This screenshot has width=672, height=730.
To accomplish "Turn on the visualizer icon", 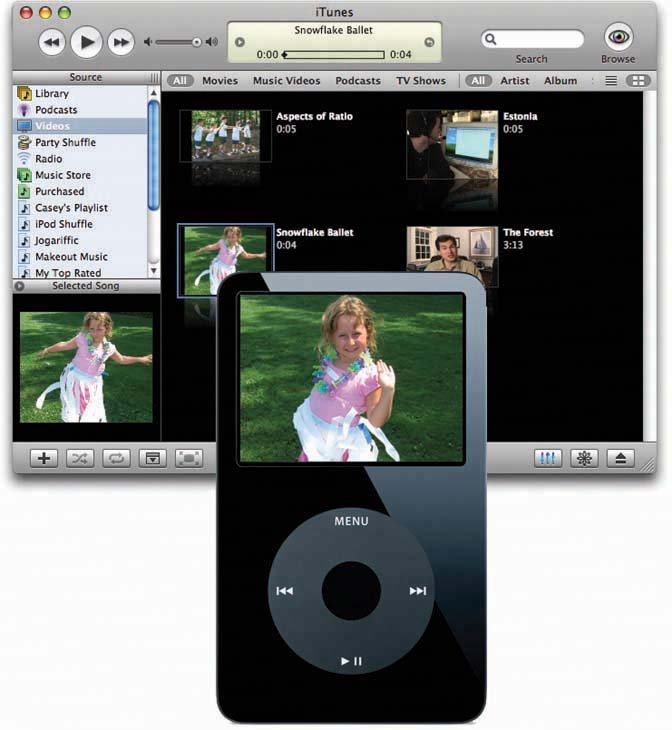I will point(584,458).
